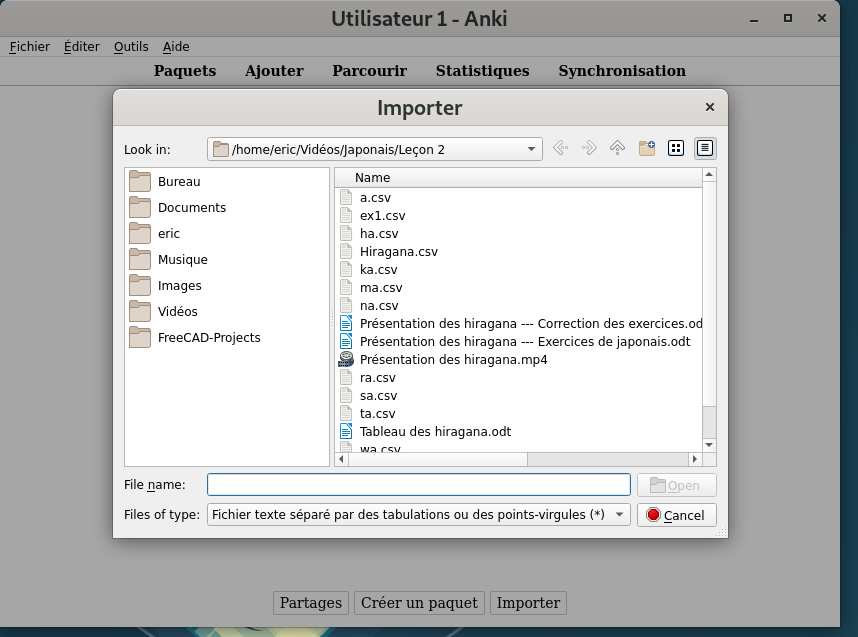
Task: Go to parent directory icon
Action: coord(617,148)
